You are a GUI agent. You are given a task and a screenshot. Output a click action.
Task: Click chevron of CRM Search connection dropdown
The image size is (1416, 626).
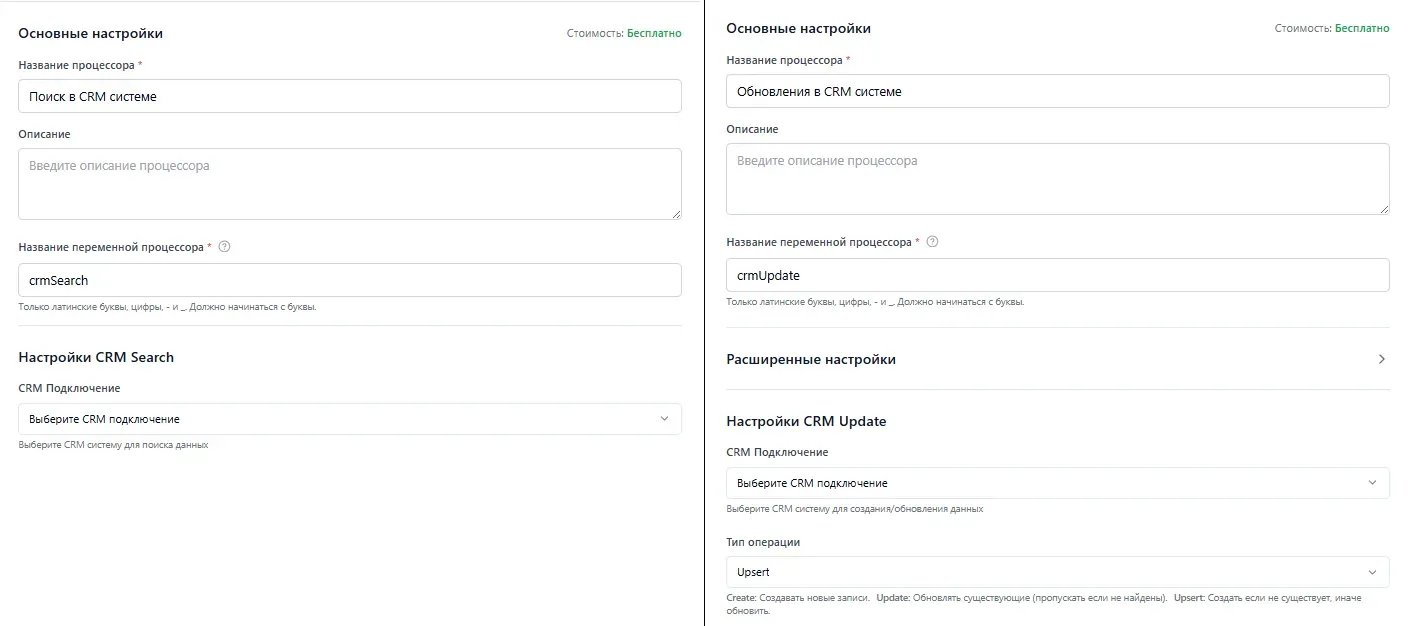coord(664,419)
